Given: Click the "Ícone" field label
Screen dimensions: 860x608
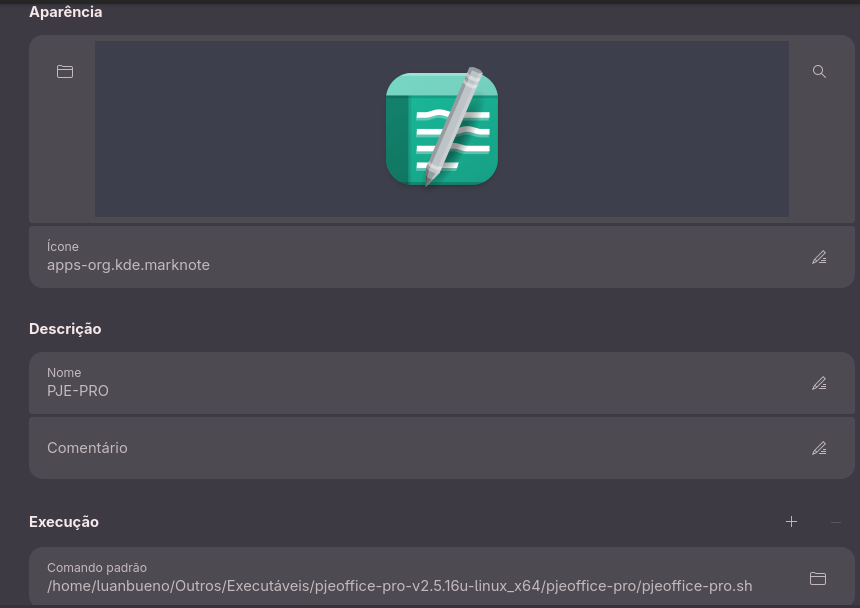Looking at the screenshot, I should click(62, 246).
